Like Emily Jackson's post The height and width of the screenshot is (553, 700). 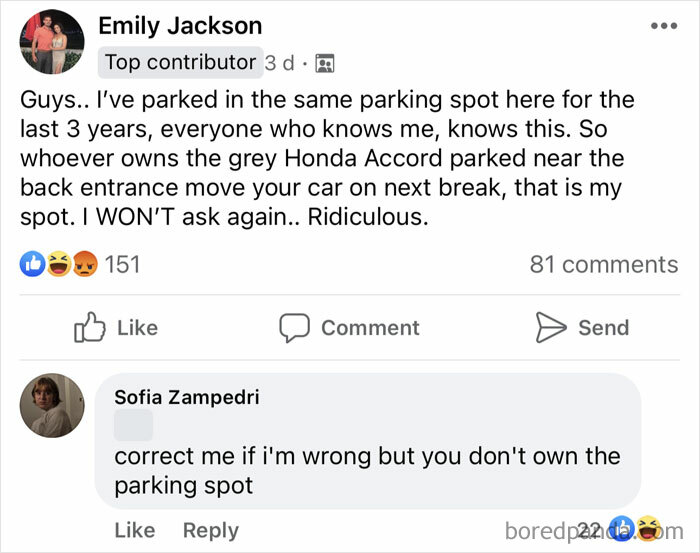(116, 327)
